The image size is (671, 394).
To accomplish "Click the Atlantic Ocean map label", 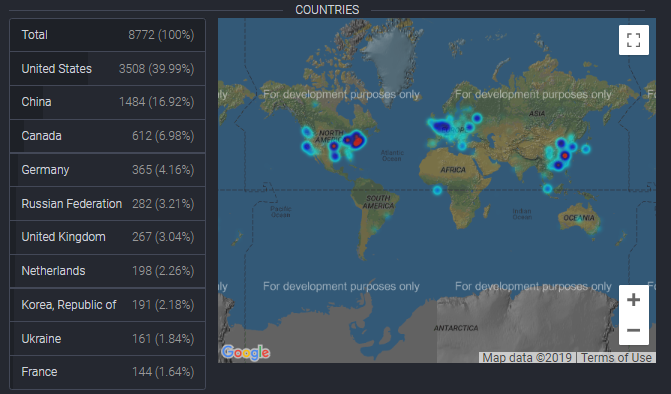I will [x=392, y=155].
